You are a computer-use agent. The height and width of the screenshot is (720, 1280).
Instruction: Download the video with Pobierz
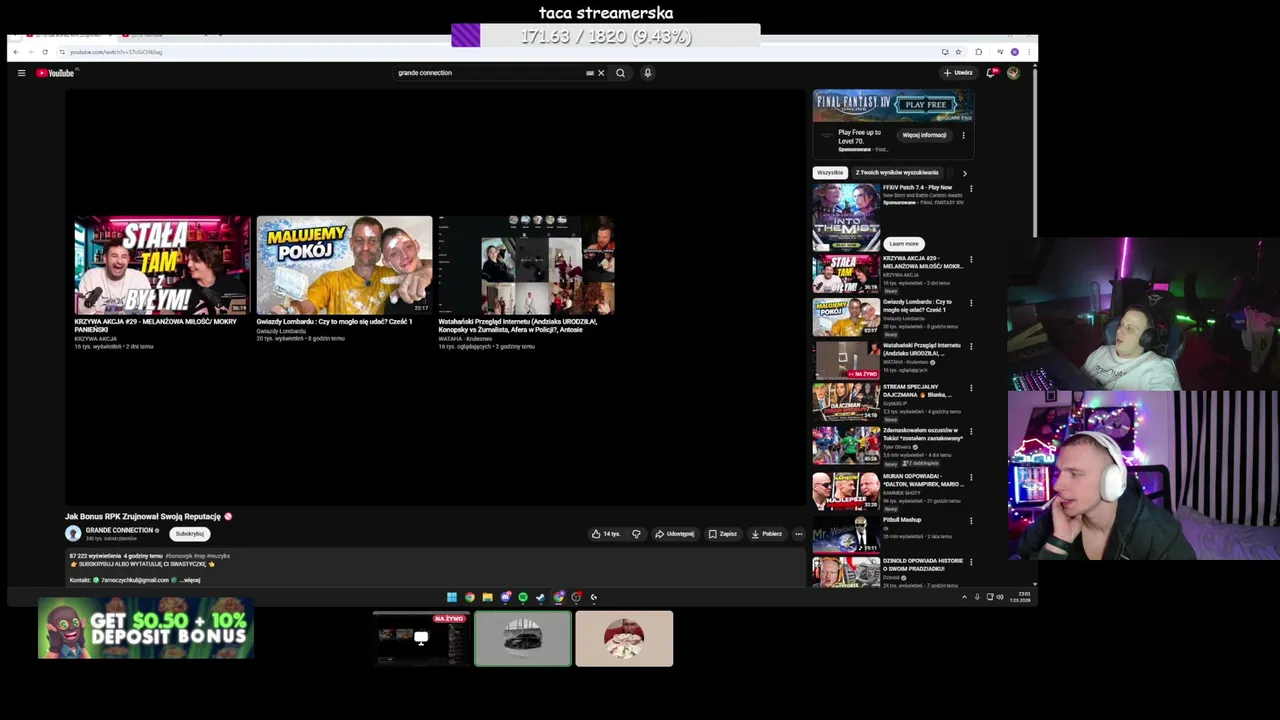767,534
